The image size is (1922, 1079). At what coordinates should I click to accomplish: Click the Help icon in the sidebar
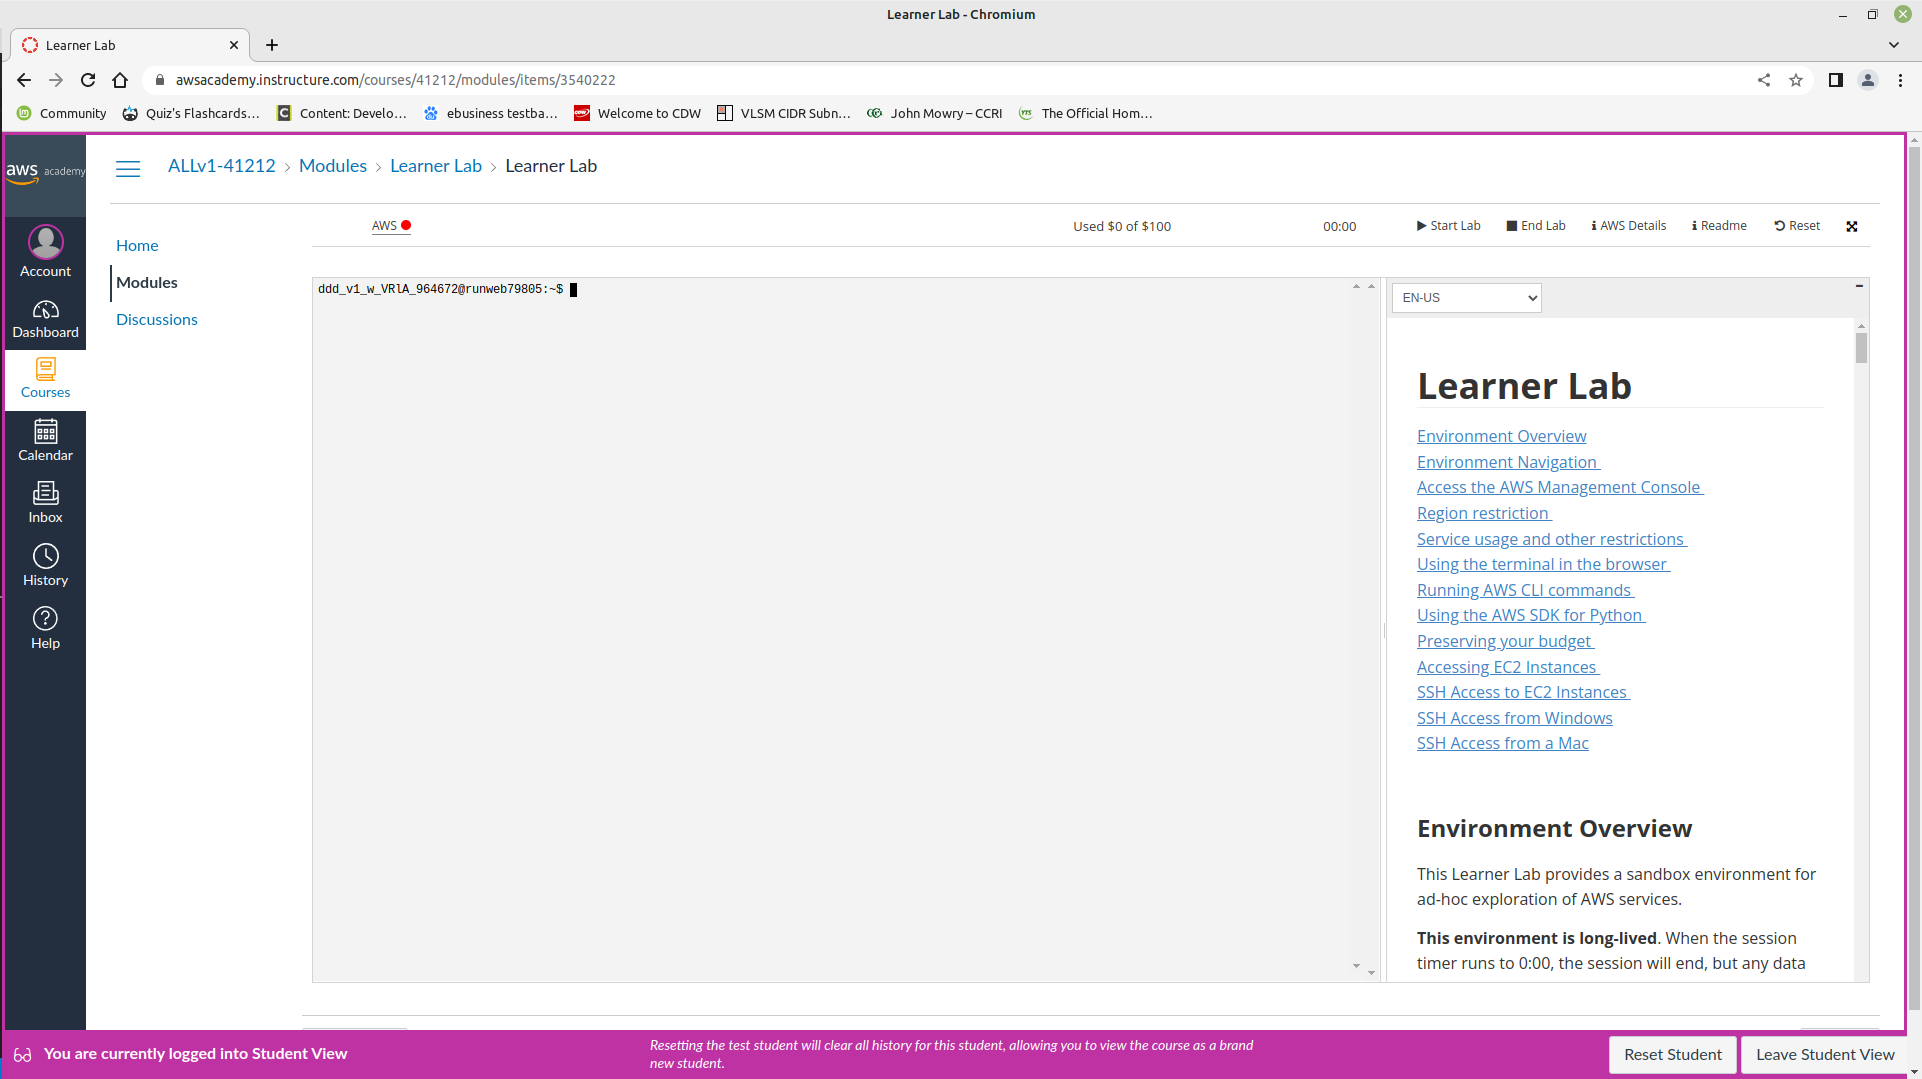tap(45, 626)
